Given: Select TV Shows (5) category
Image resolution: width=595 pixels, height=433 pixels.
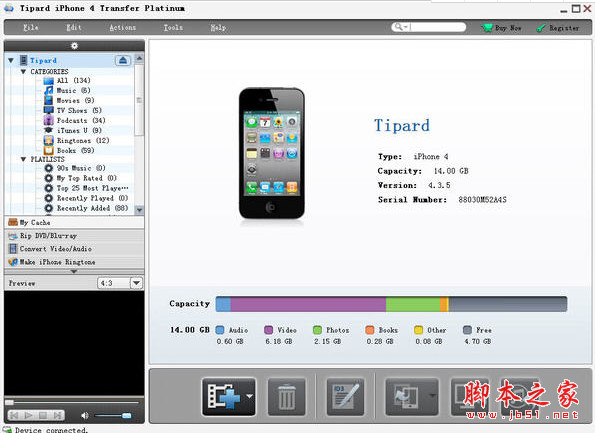Looking at the screenshot, I should pyautogui.click(x=72, y=110).
